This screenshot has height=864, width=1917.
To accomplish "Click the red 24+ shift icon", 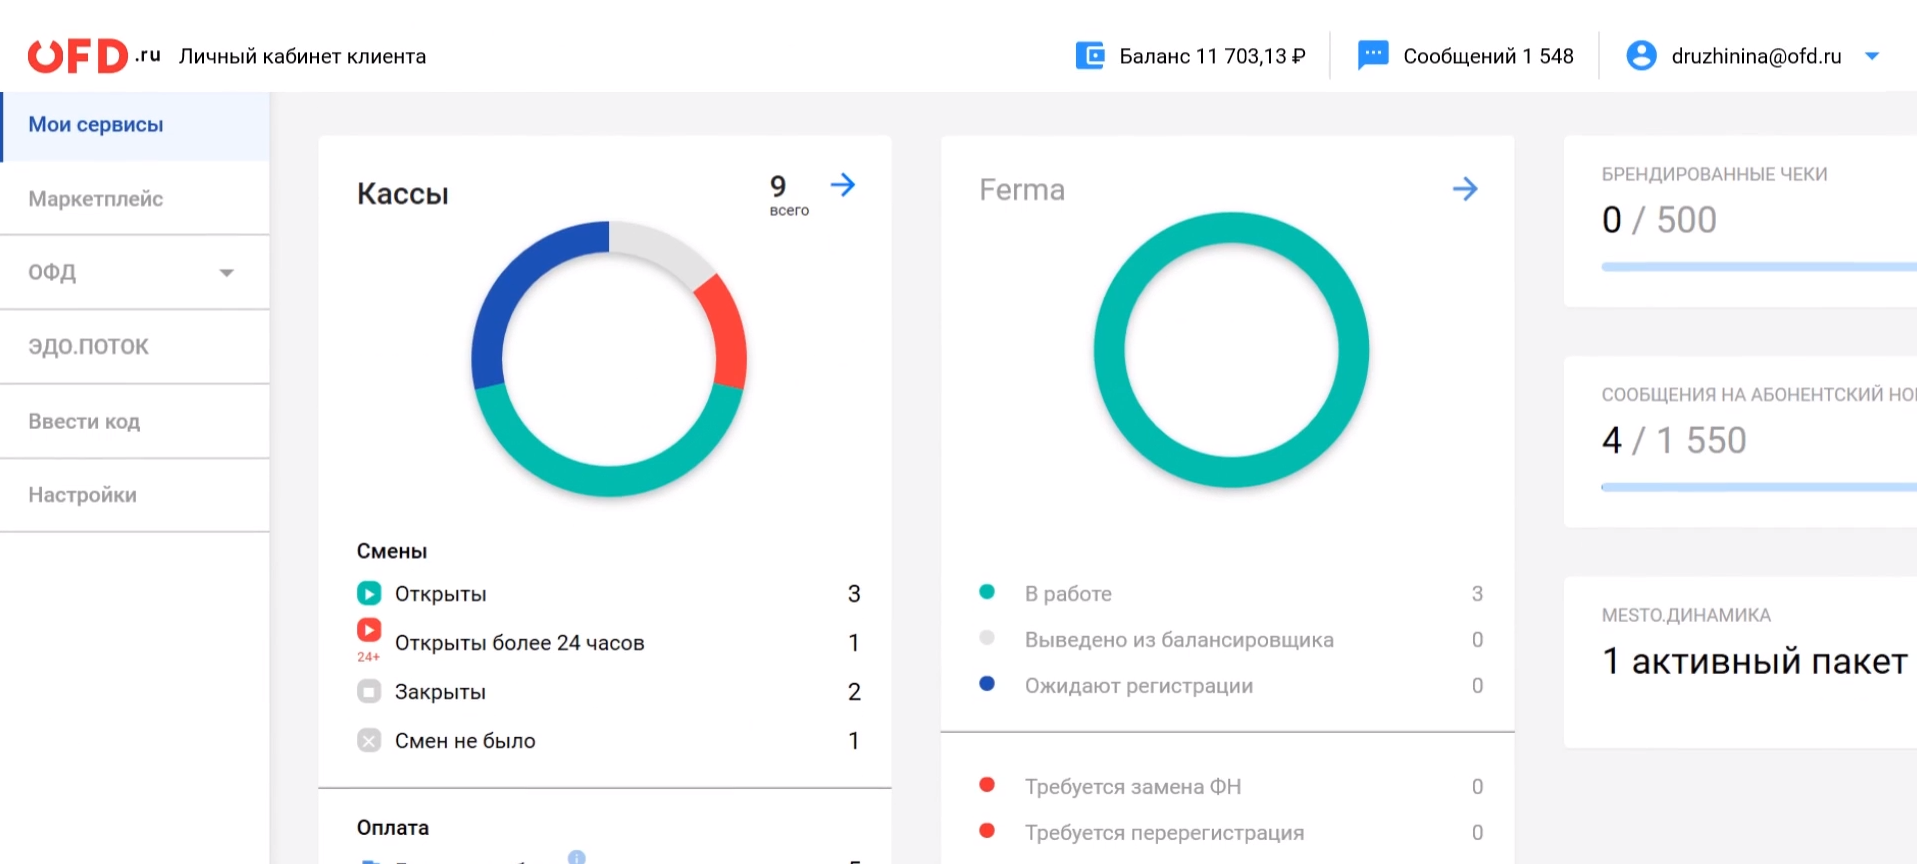I will [x=369, y=640].
